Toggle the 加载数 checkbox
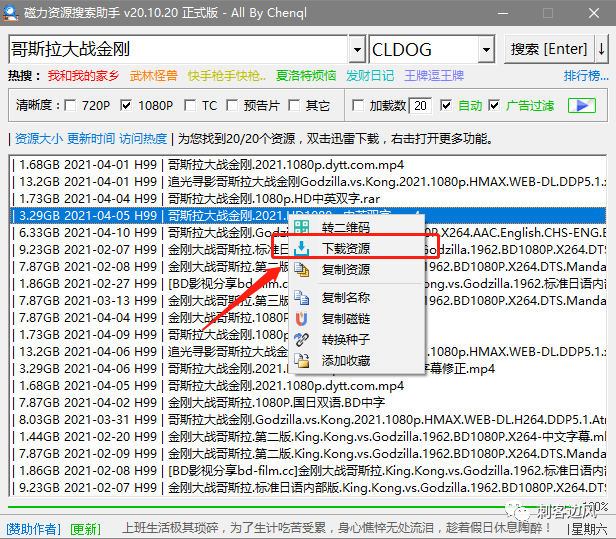Viewport: 616px width, 539px height. click(358, 105)
